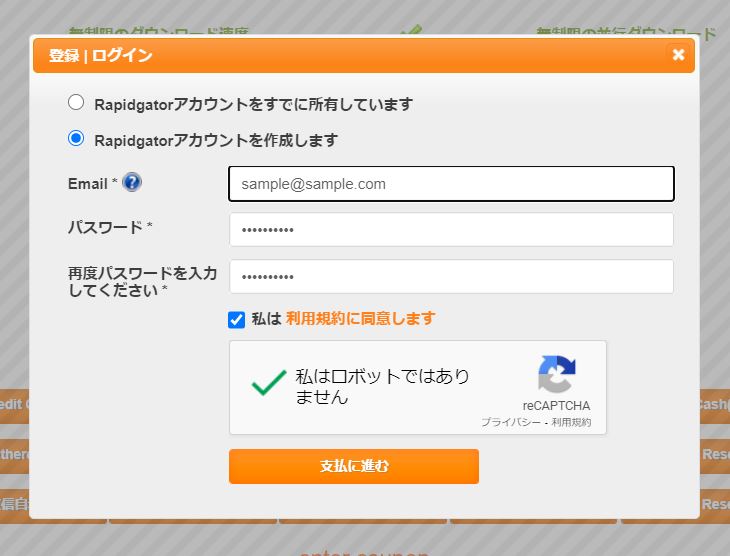Click the "enter coupon" link at bottom
This screenshot has width=730, height=556.
pos(364,551)
